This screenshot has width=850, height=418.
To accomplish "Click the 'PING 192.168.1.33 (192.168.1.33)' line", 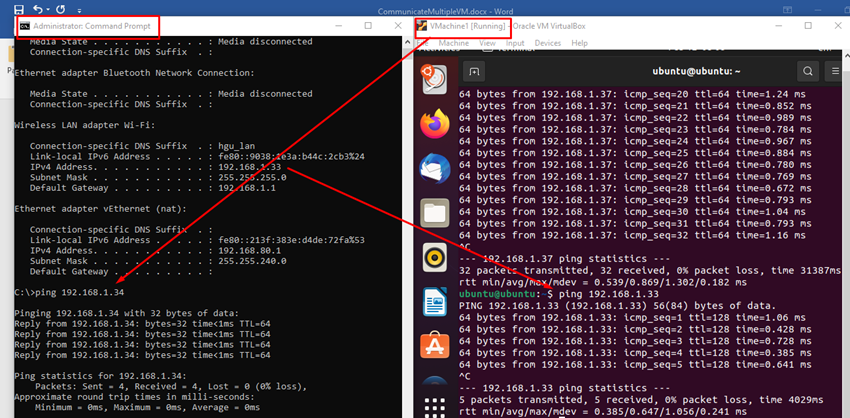I will [x=617, y=306].
